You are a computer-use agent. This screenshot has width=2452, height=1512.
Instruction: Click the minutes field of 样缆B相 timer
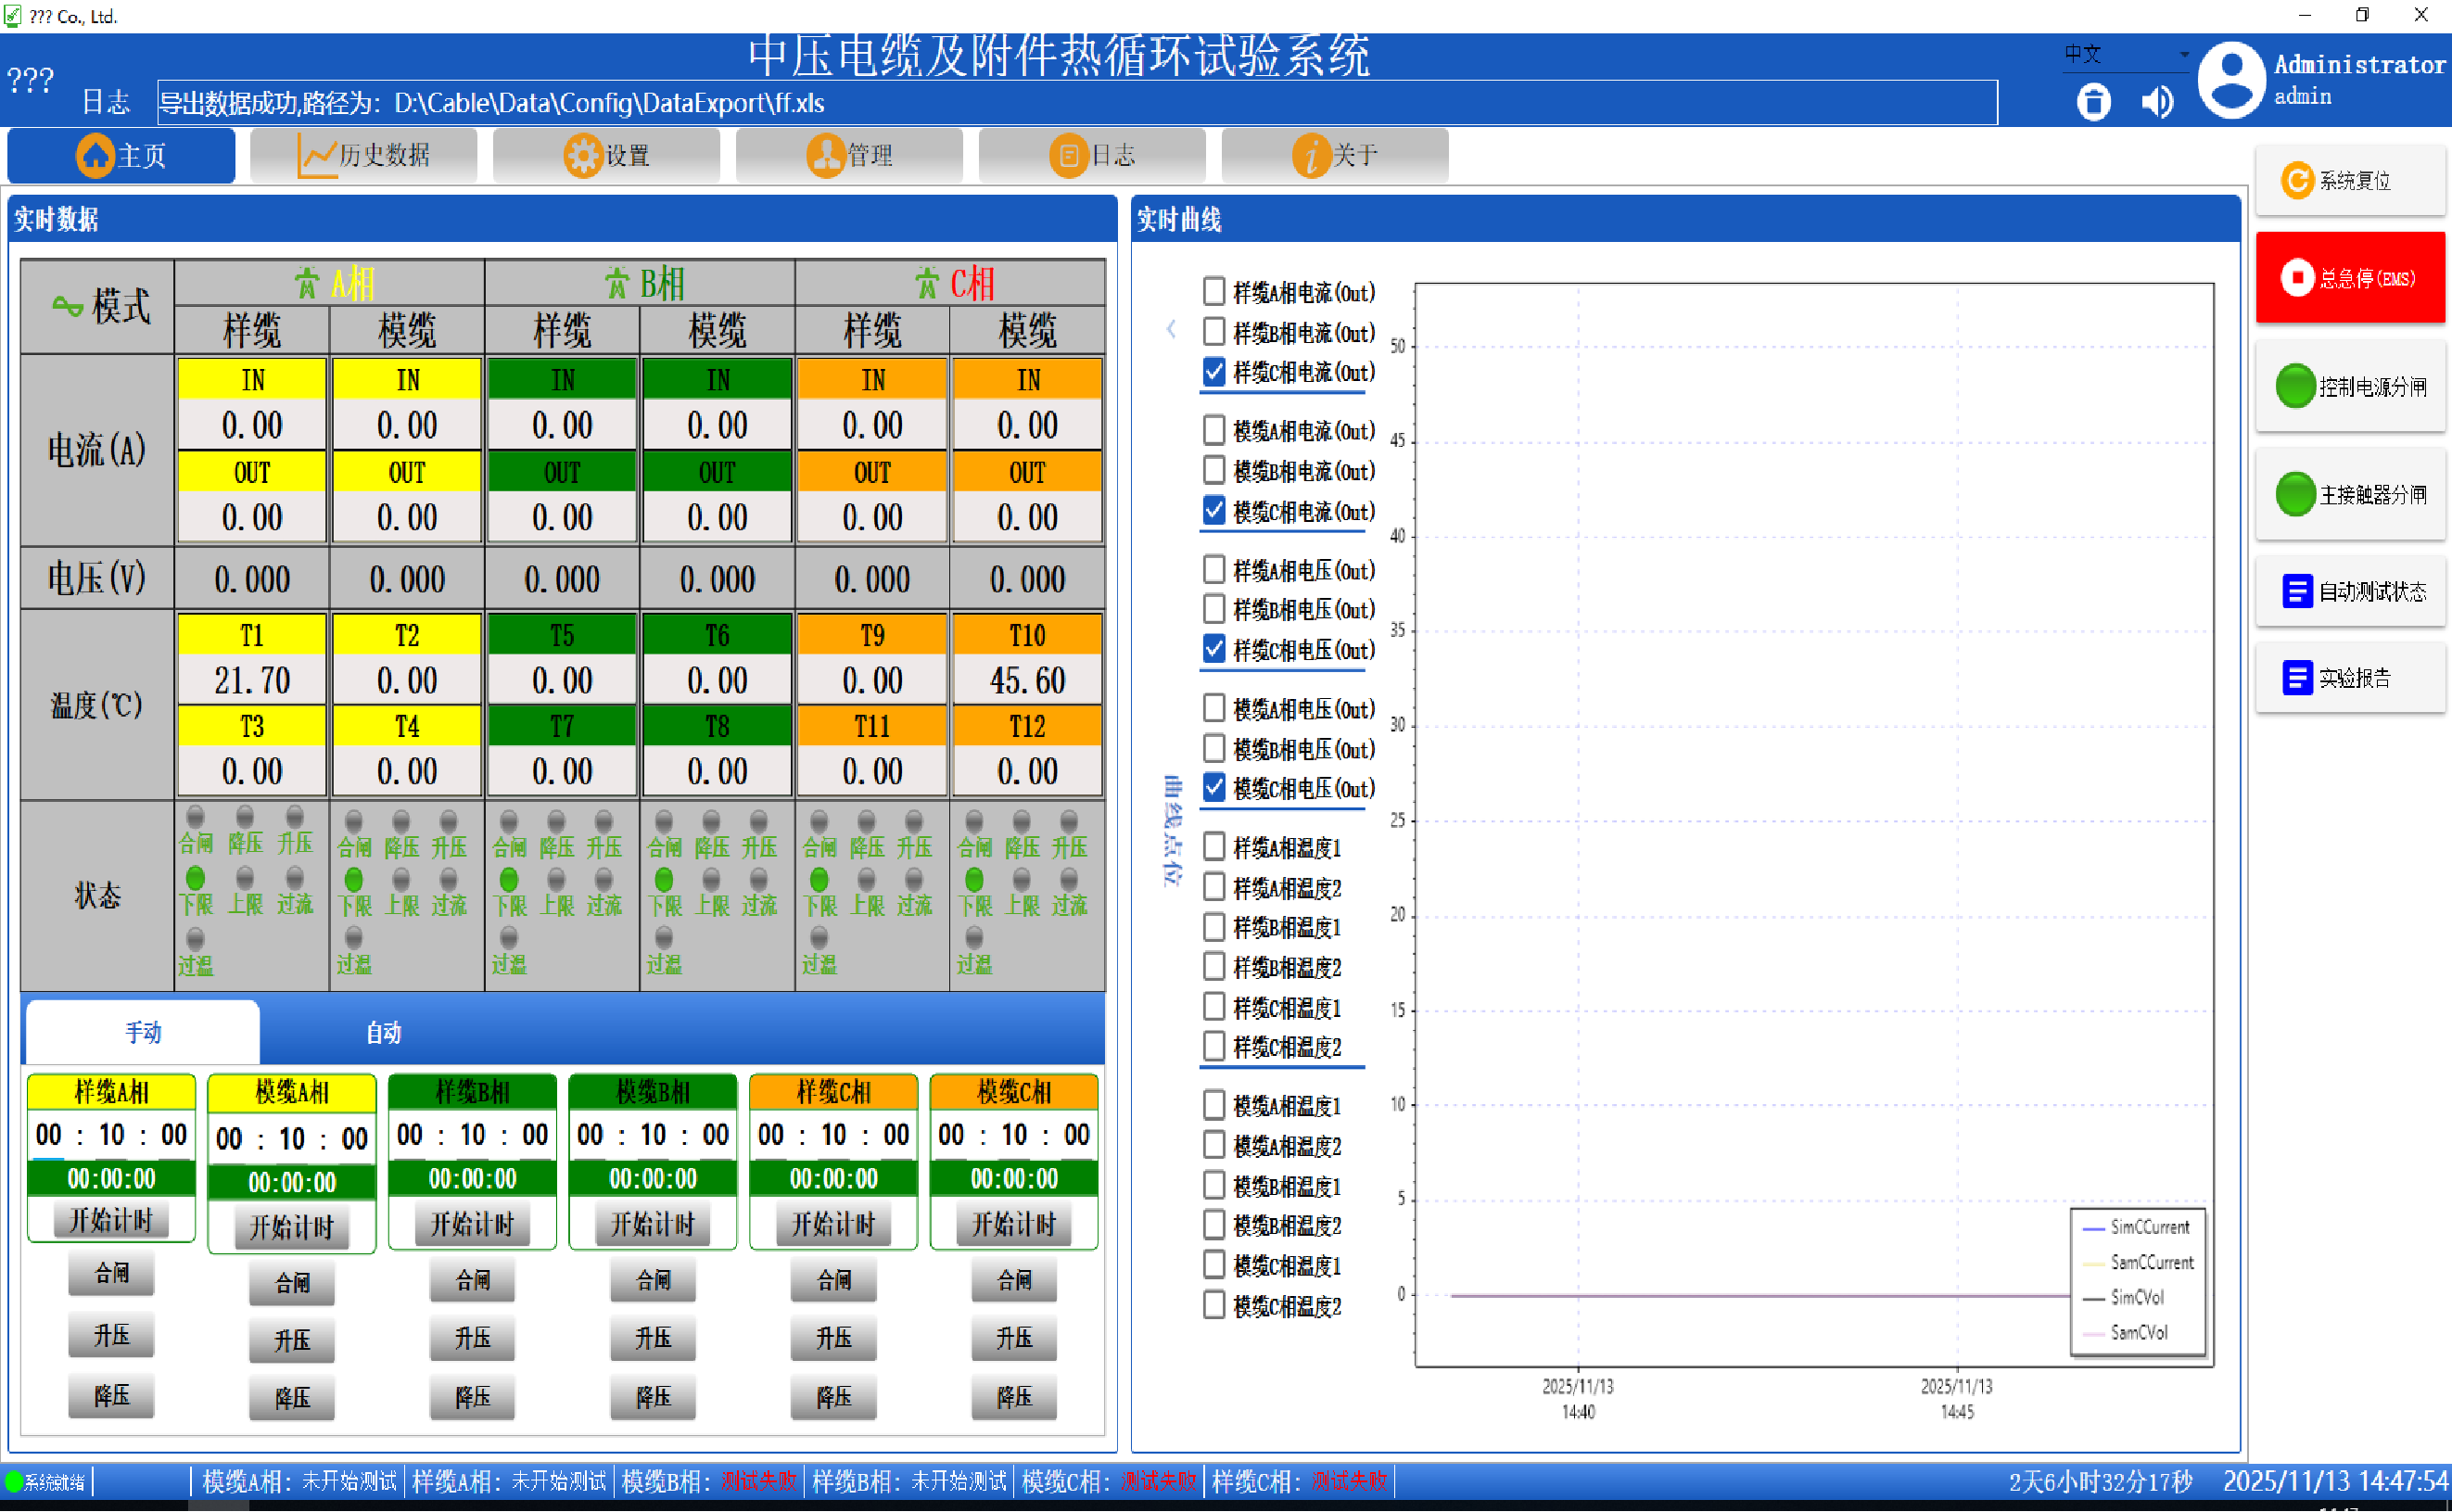(472, 1135)
